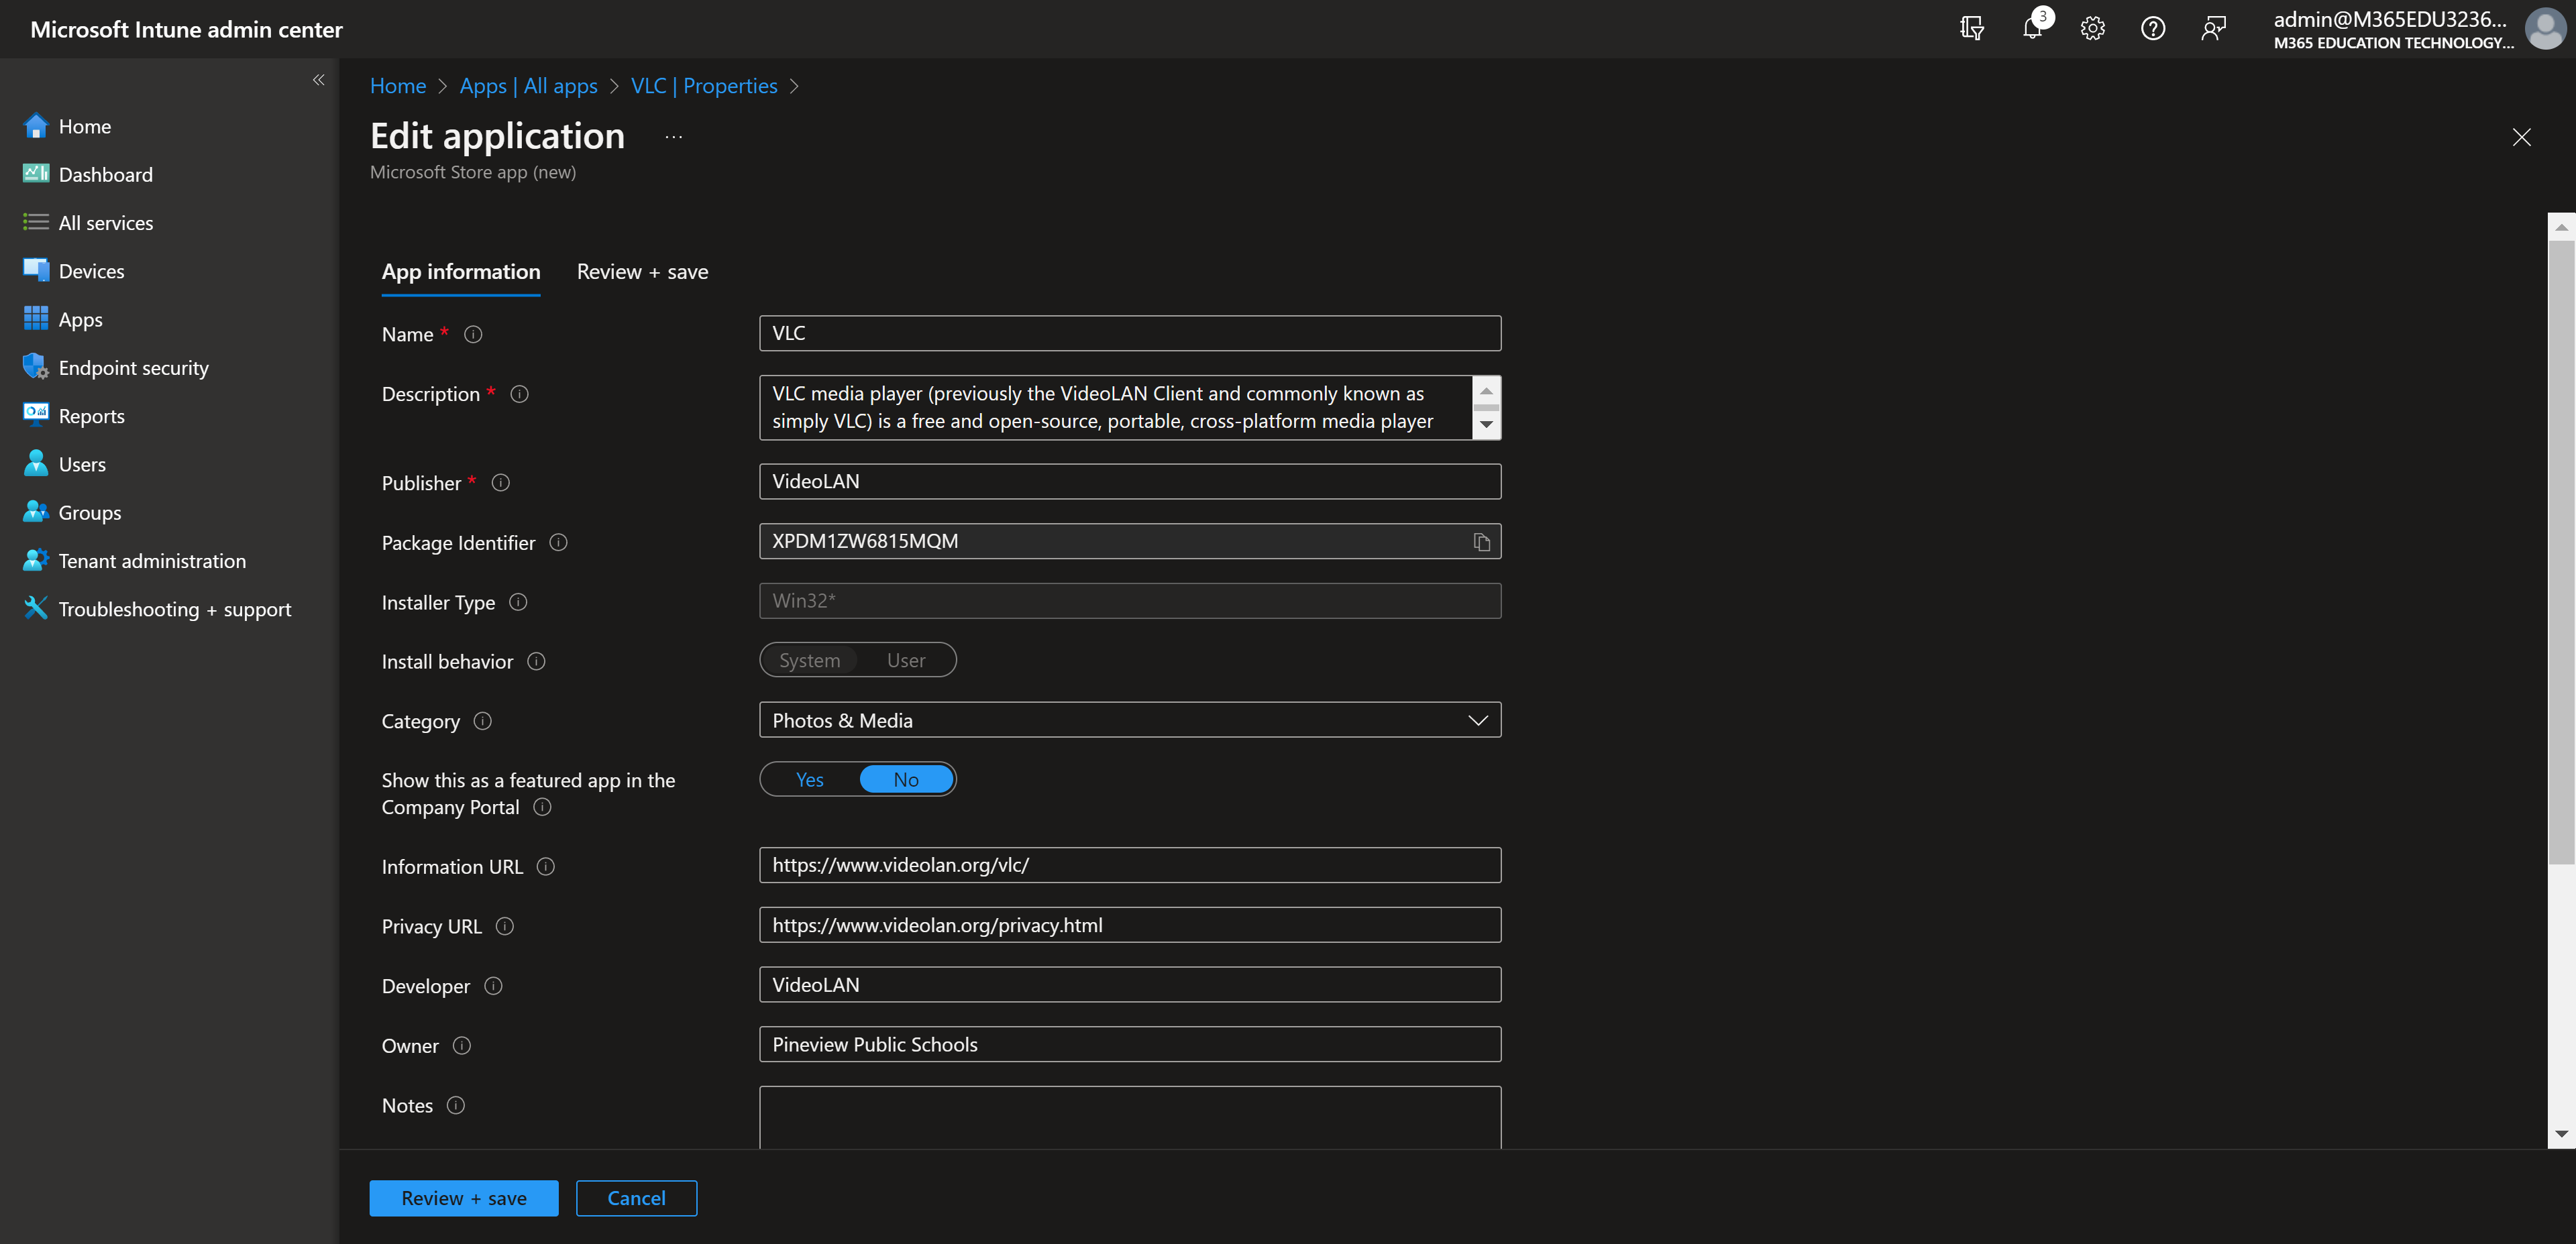
Task: Set featured app to Yes
Action: click(809, 779)
